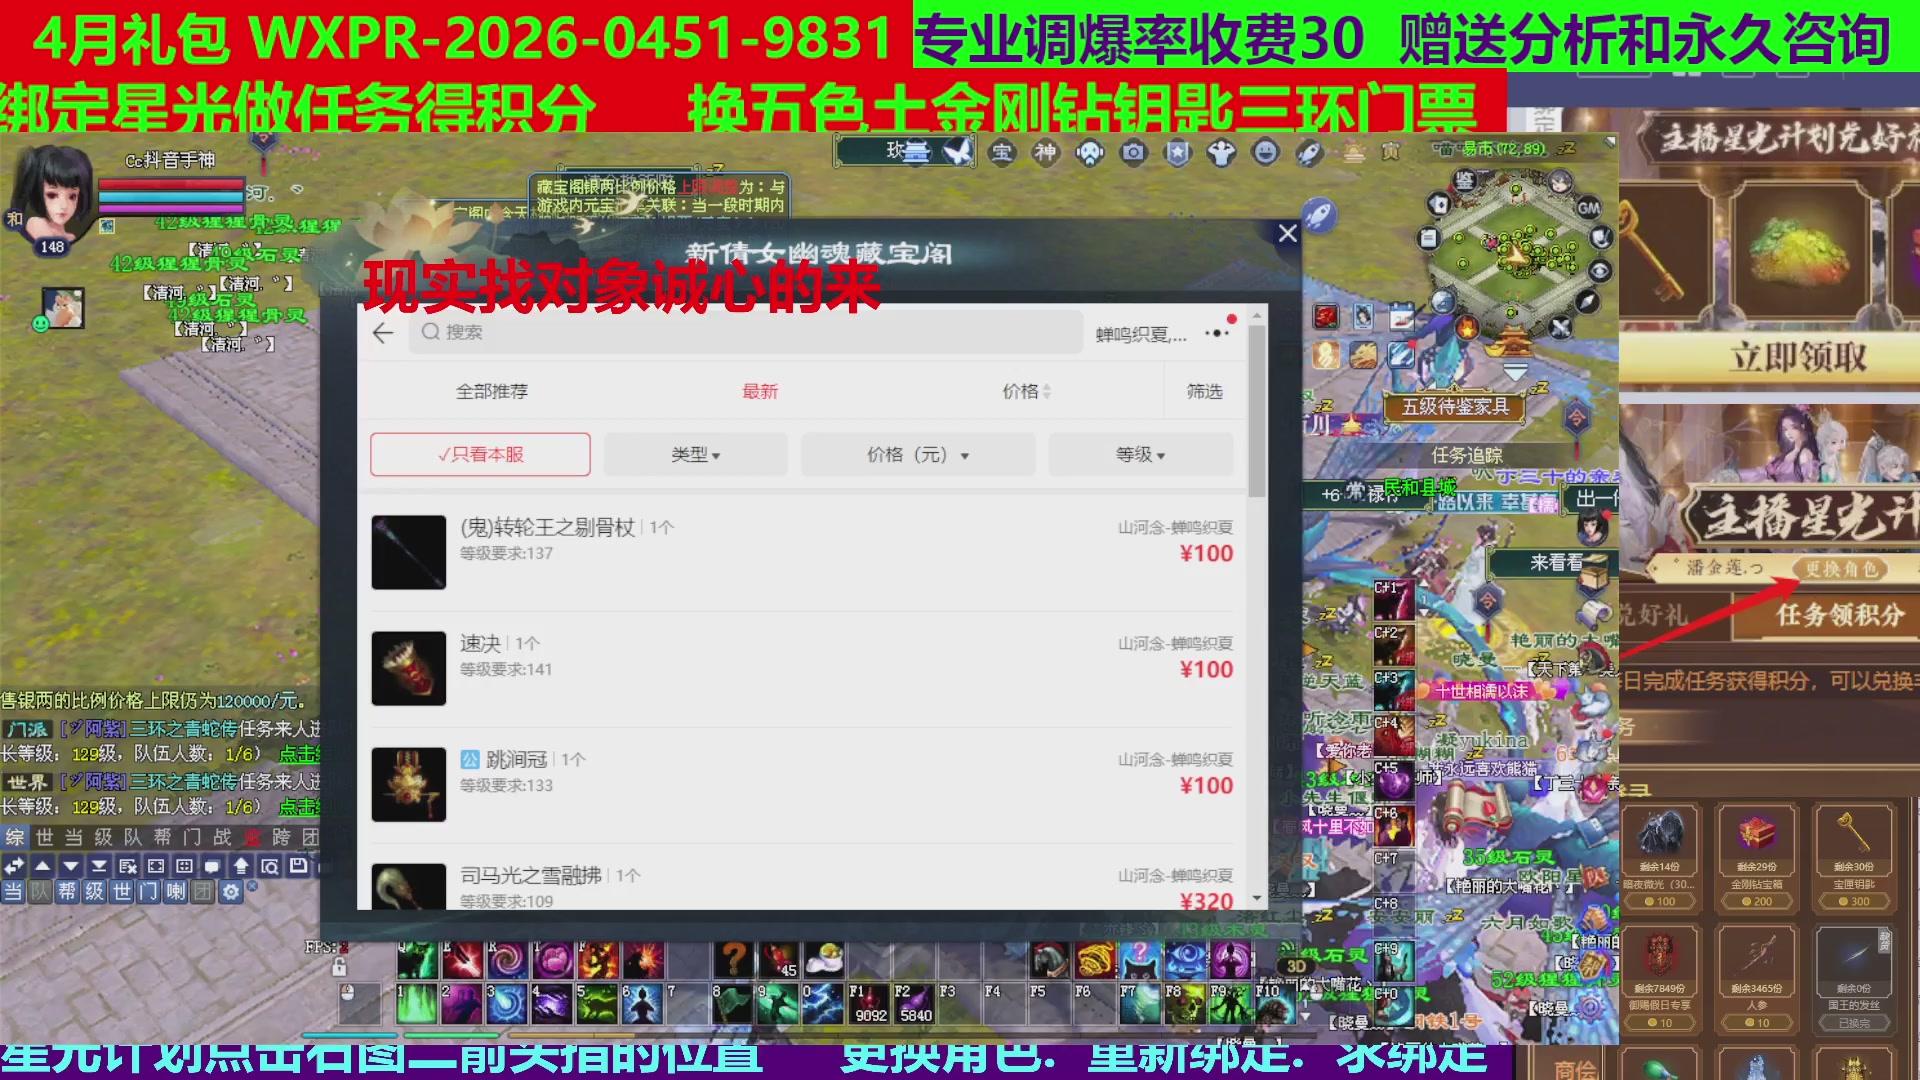Click the shop listing vertical scrollbar
This screenshot has height=1080, width=1920.
pos(1257,410)
